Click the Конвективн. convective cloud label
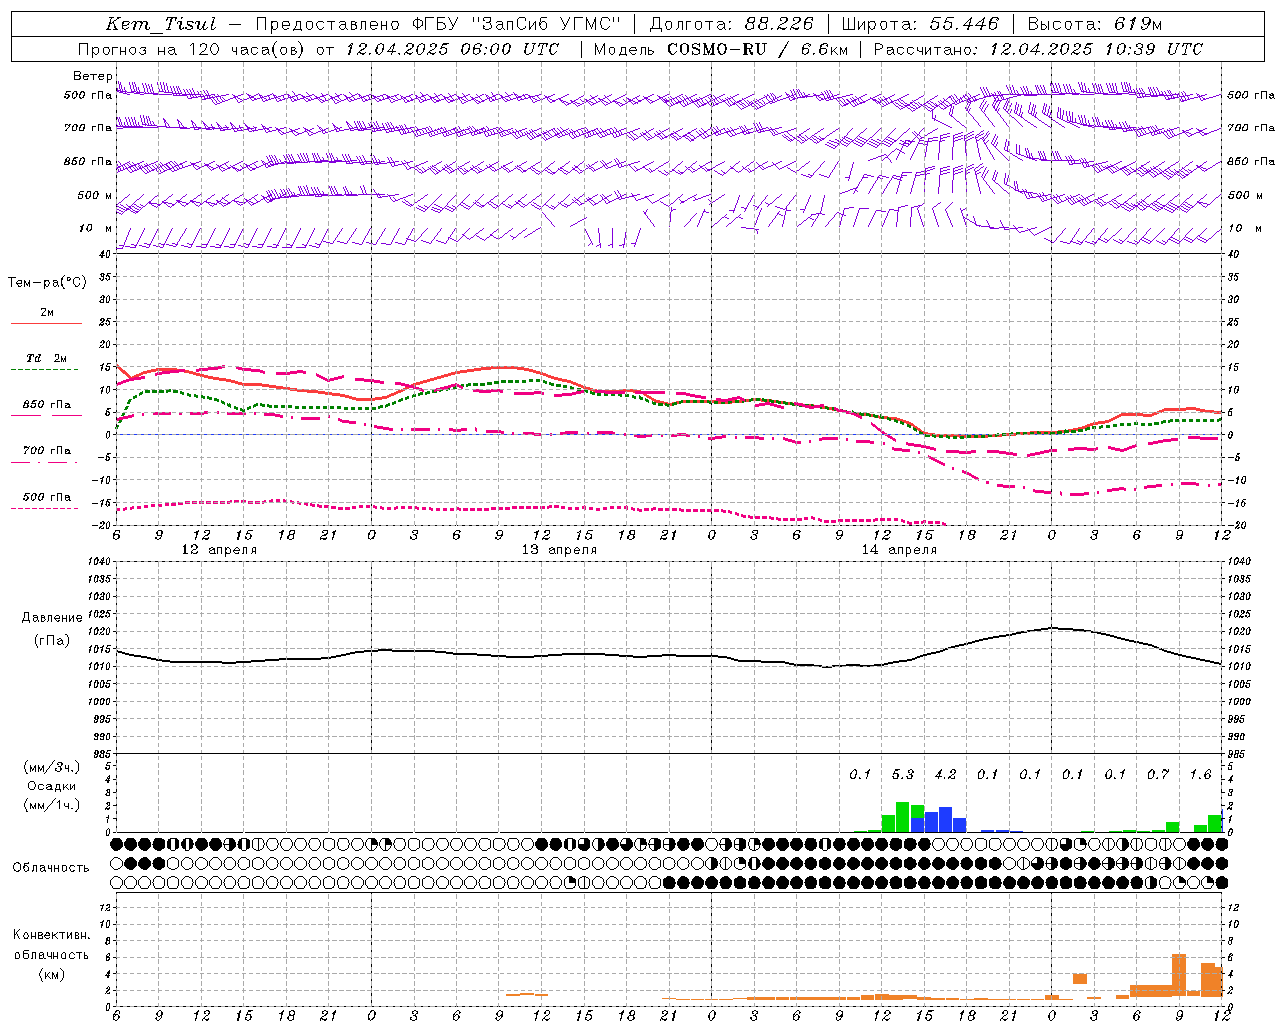Screen dimensions: 1280x1024 (x=51, y=935)
